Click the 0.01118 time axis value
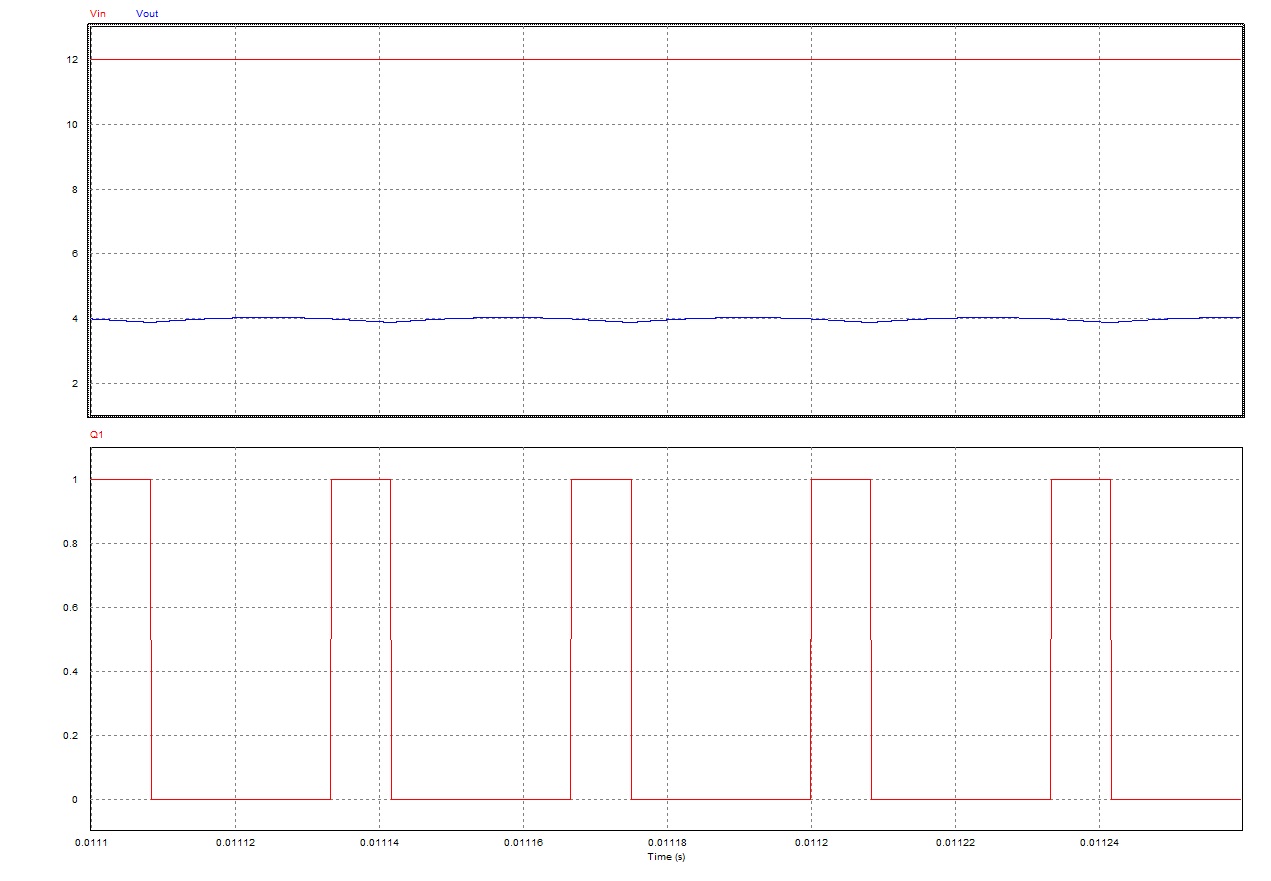 click(667, 843)
